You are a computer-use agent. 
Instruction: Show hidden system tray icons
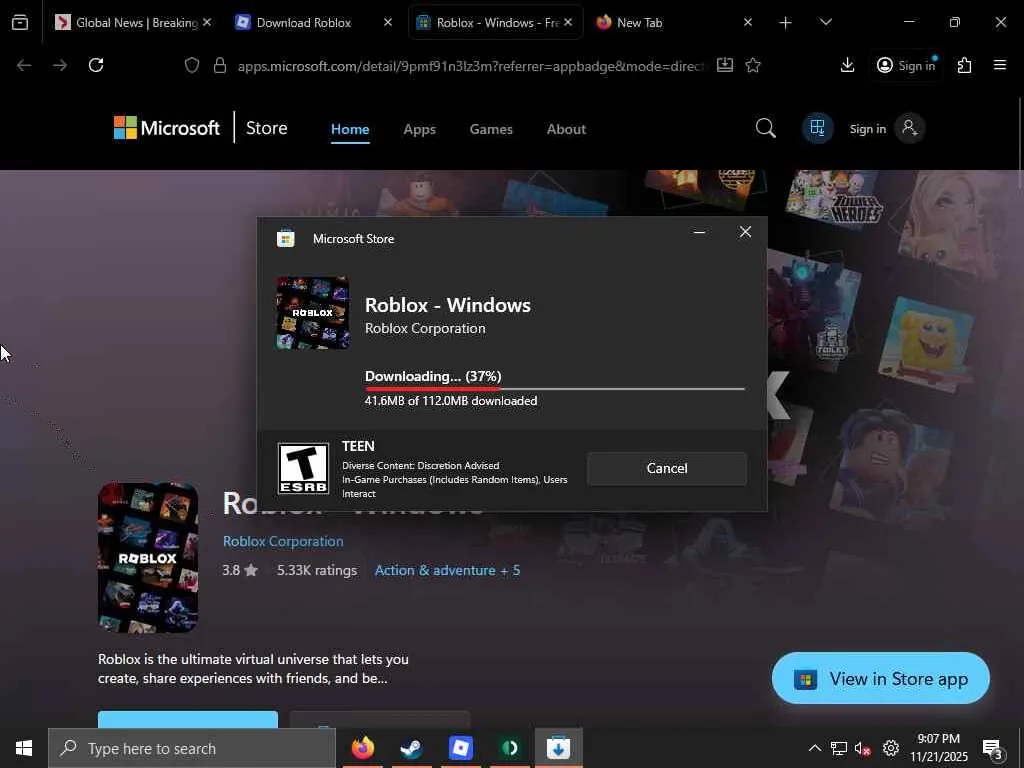coord(815,748)
